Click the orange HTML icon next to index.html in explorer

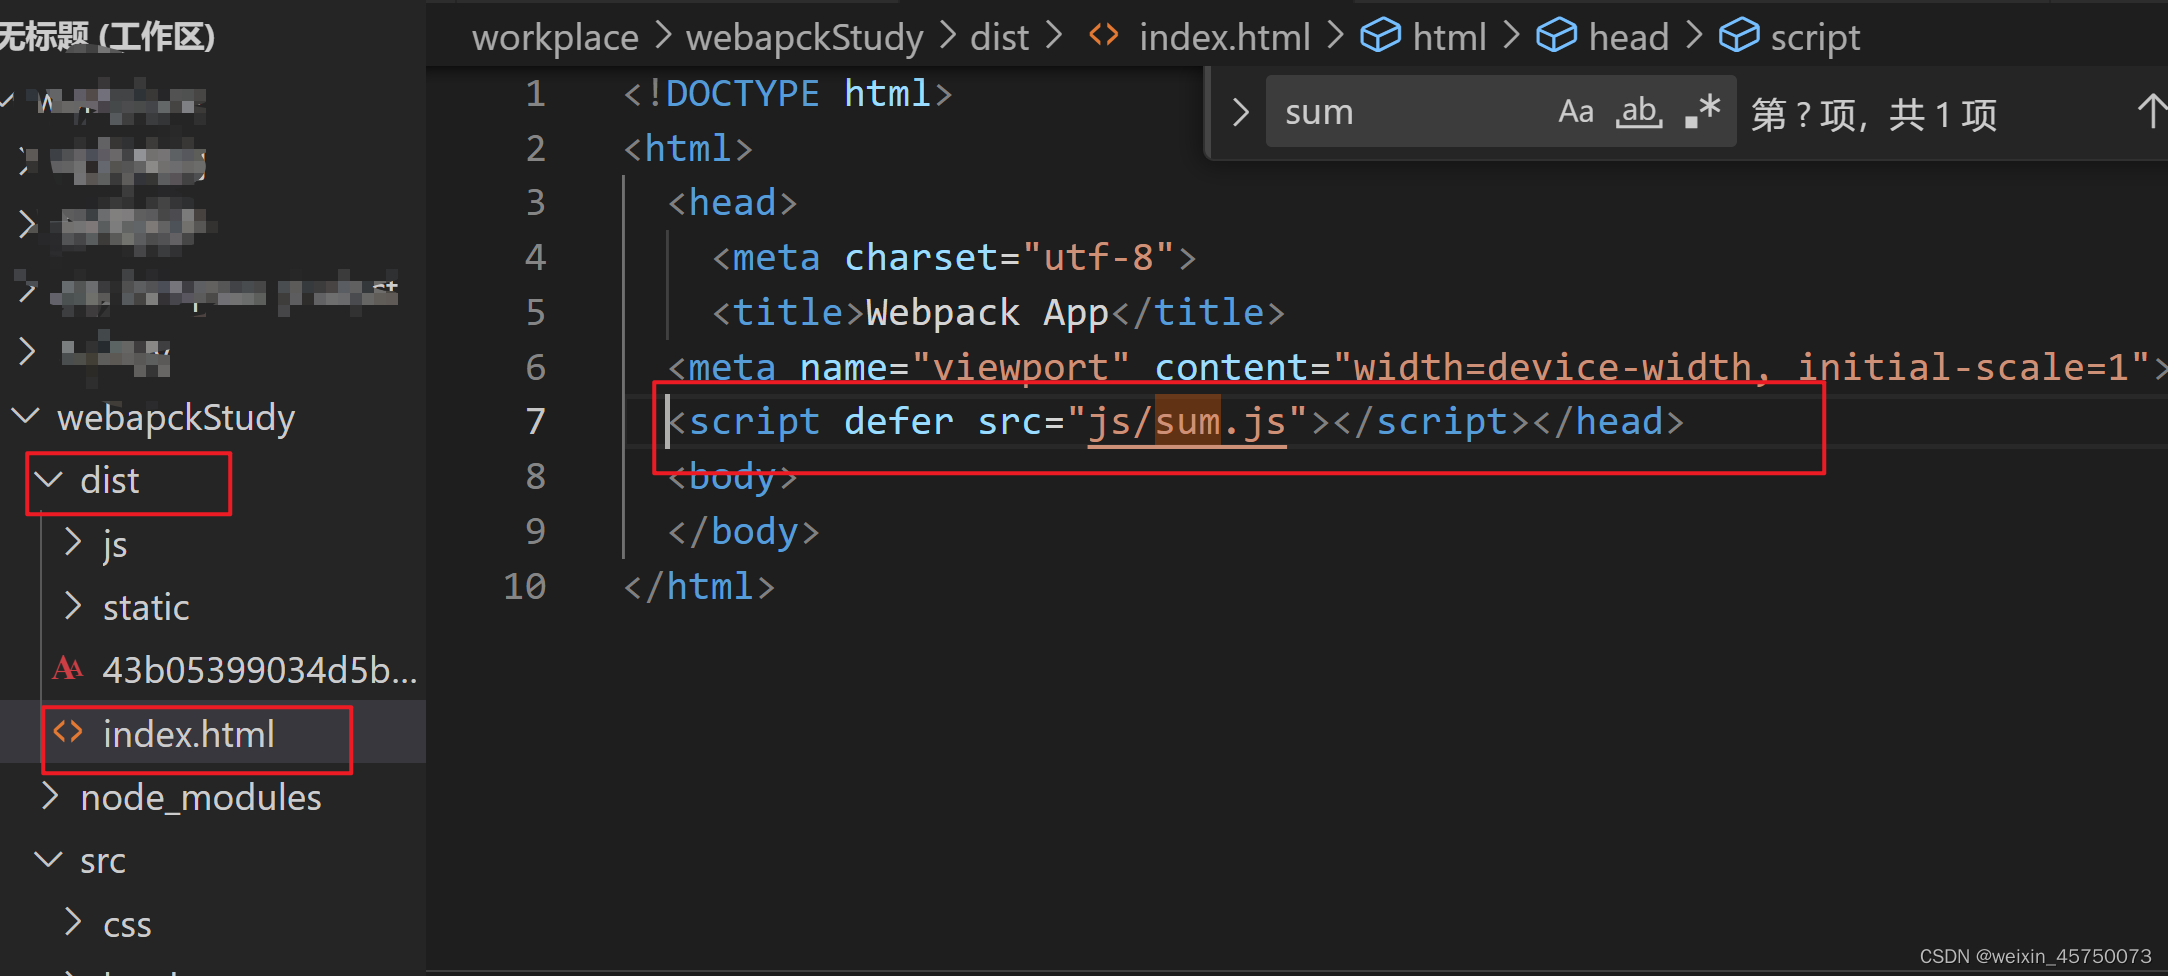pos(67,733)
